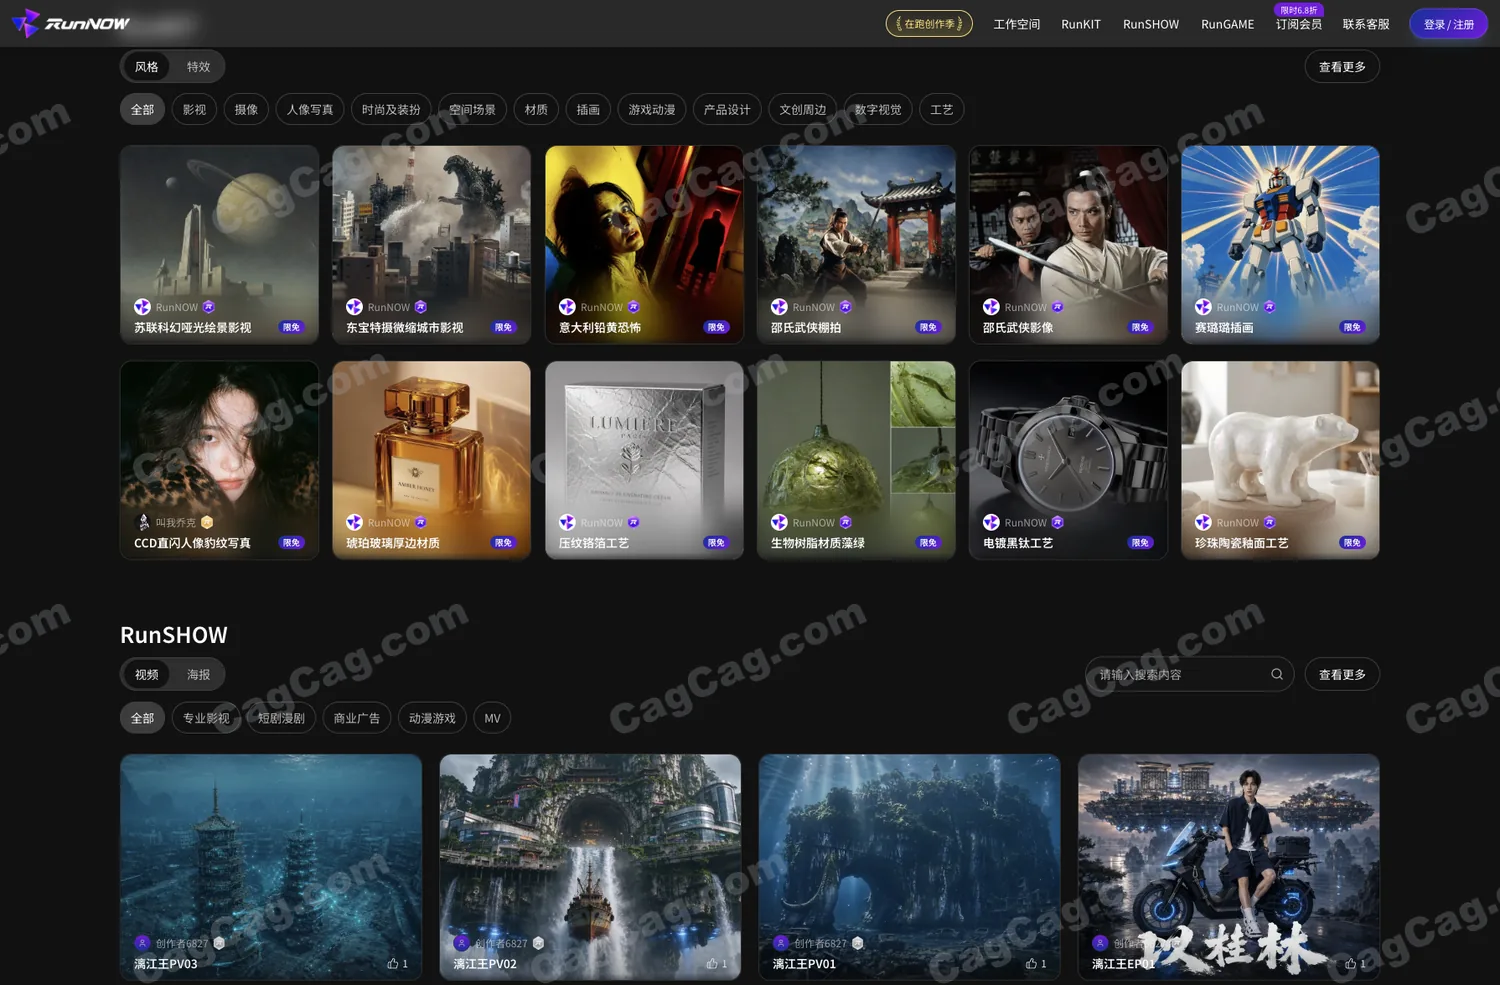The width and height of the screenshot is (1500, 985).
Task: Like the 漓江王PV01 video thumbs-up icon
Action: [1031, 964]
